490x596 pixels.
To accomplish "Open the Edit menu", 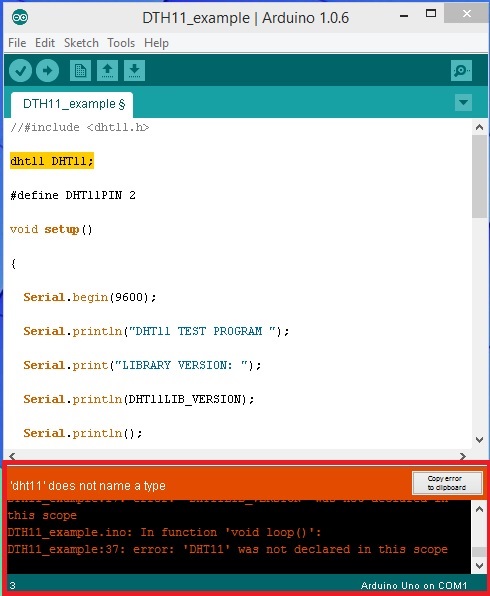I will 45,43.
